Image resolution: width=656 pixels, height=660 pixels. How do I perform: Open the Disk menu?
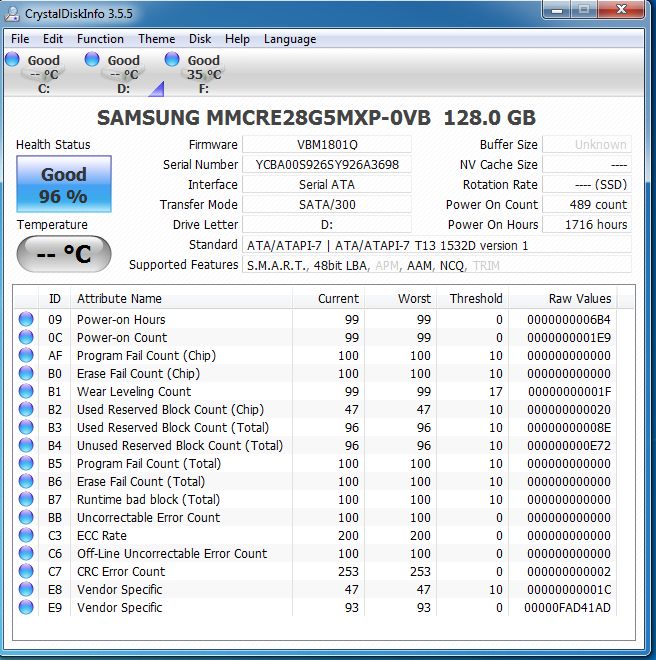point(200,39)
